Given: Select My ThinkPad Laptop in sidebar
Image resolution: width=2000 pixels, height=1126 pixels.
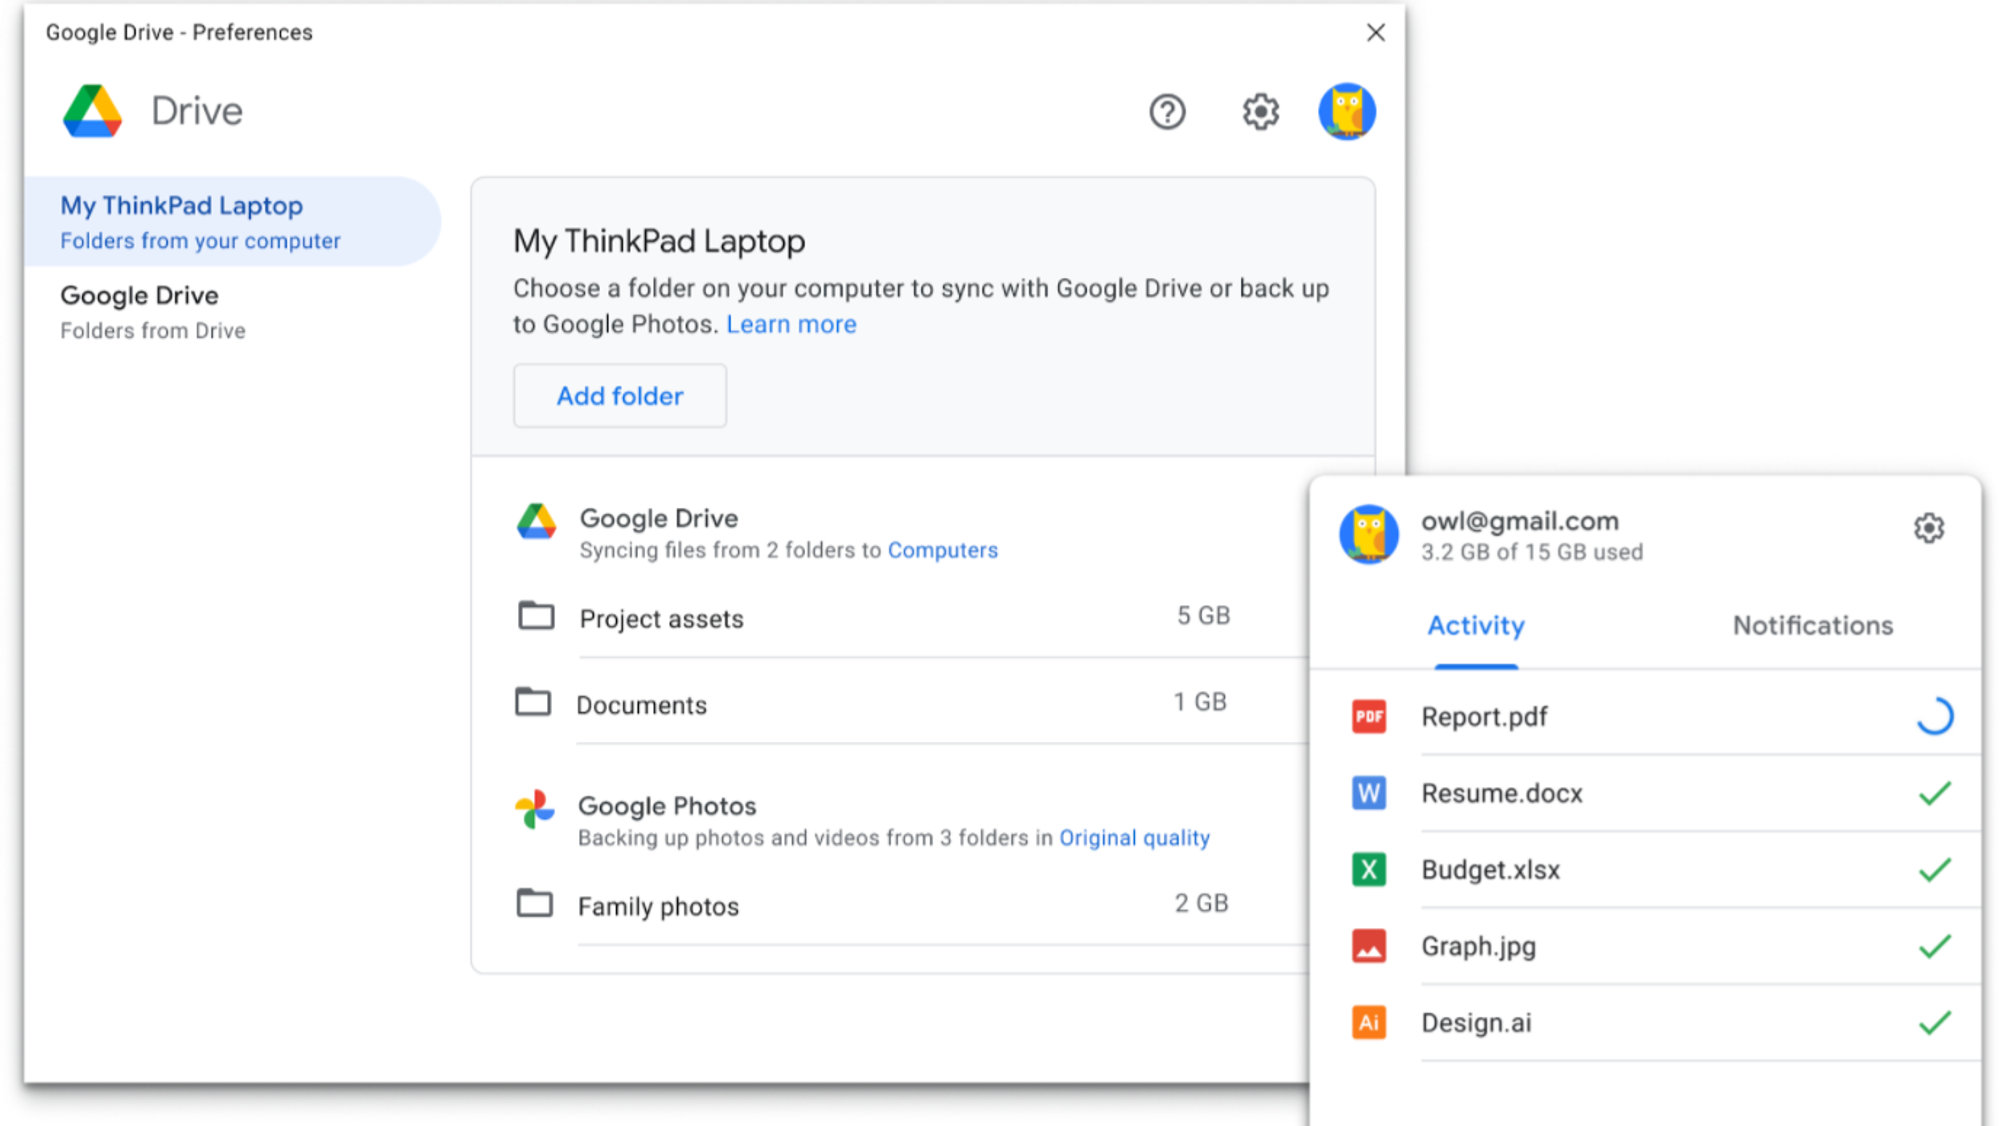Looking at the screenshot, I should [232, 222].
